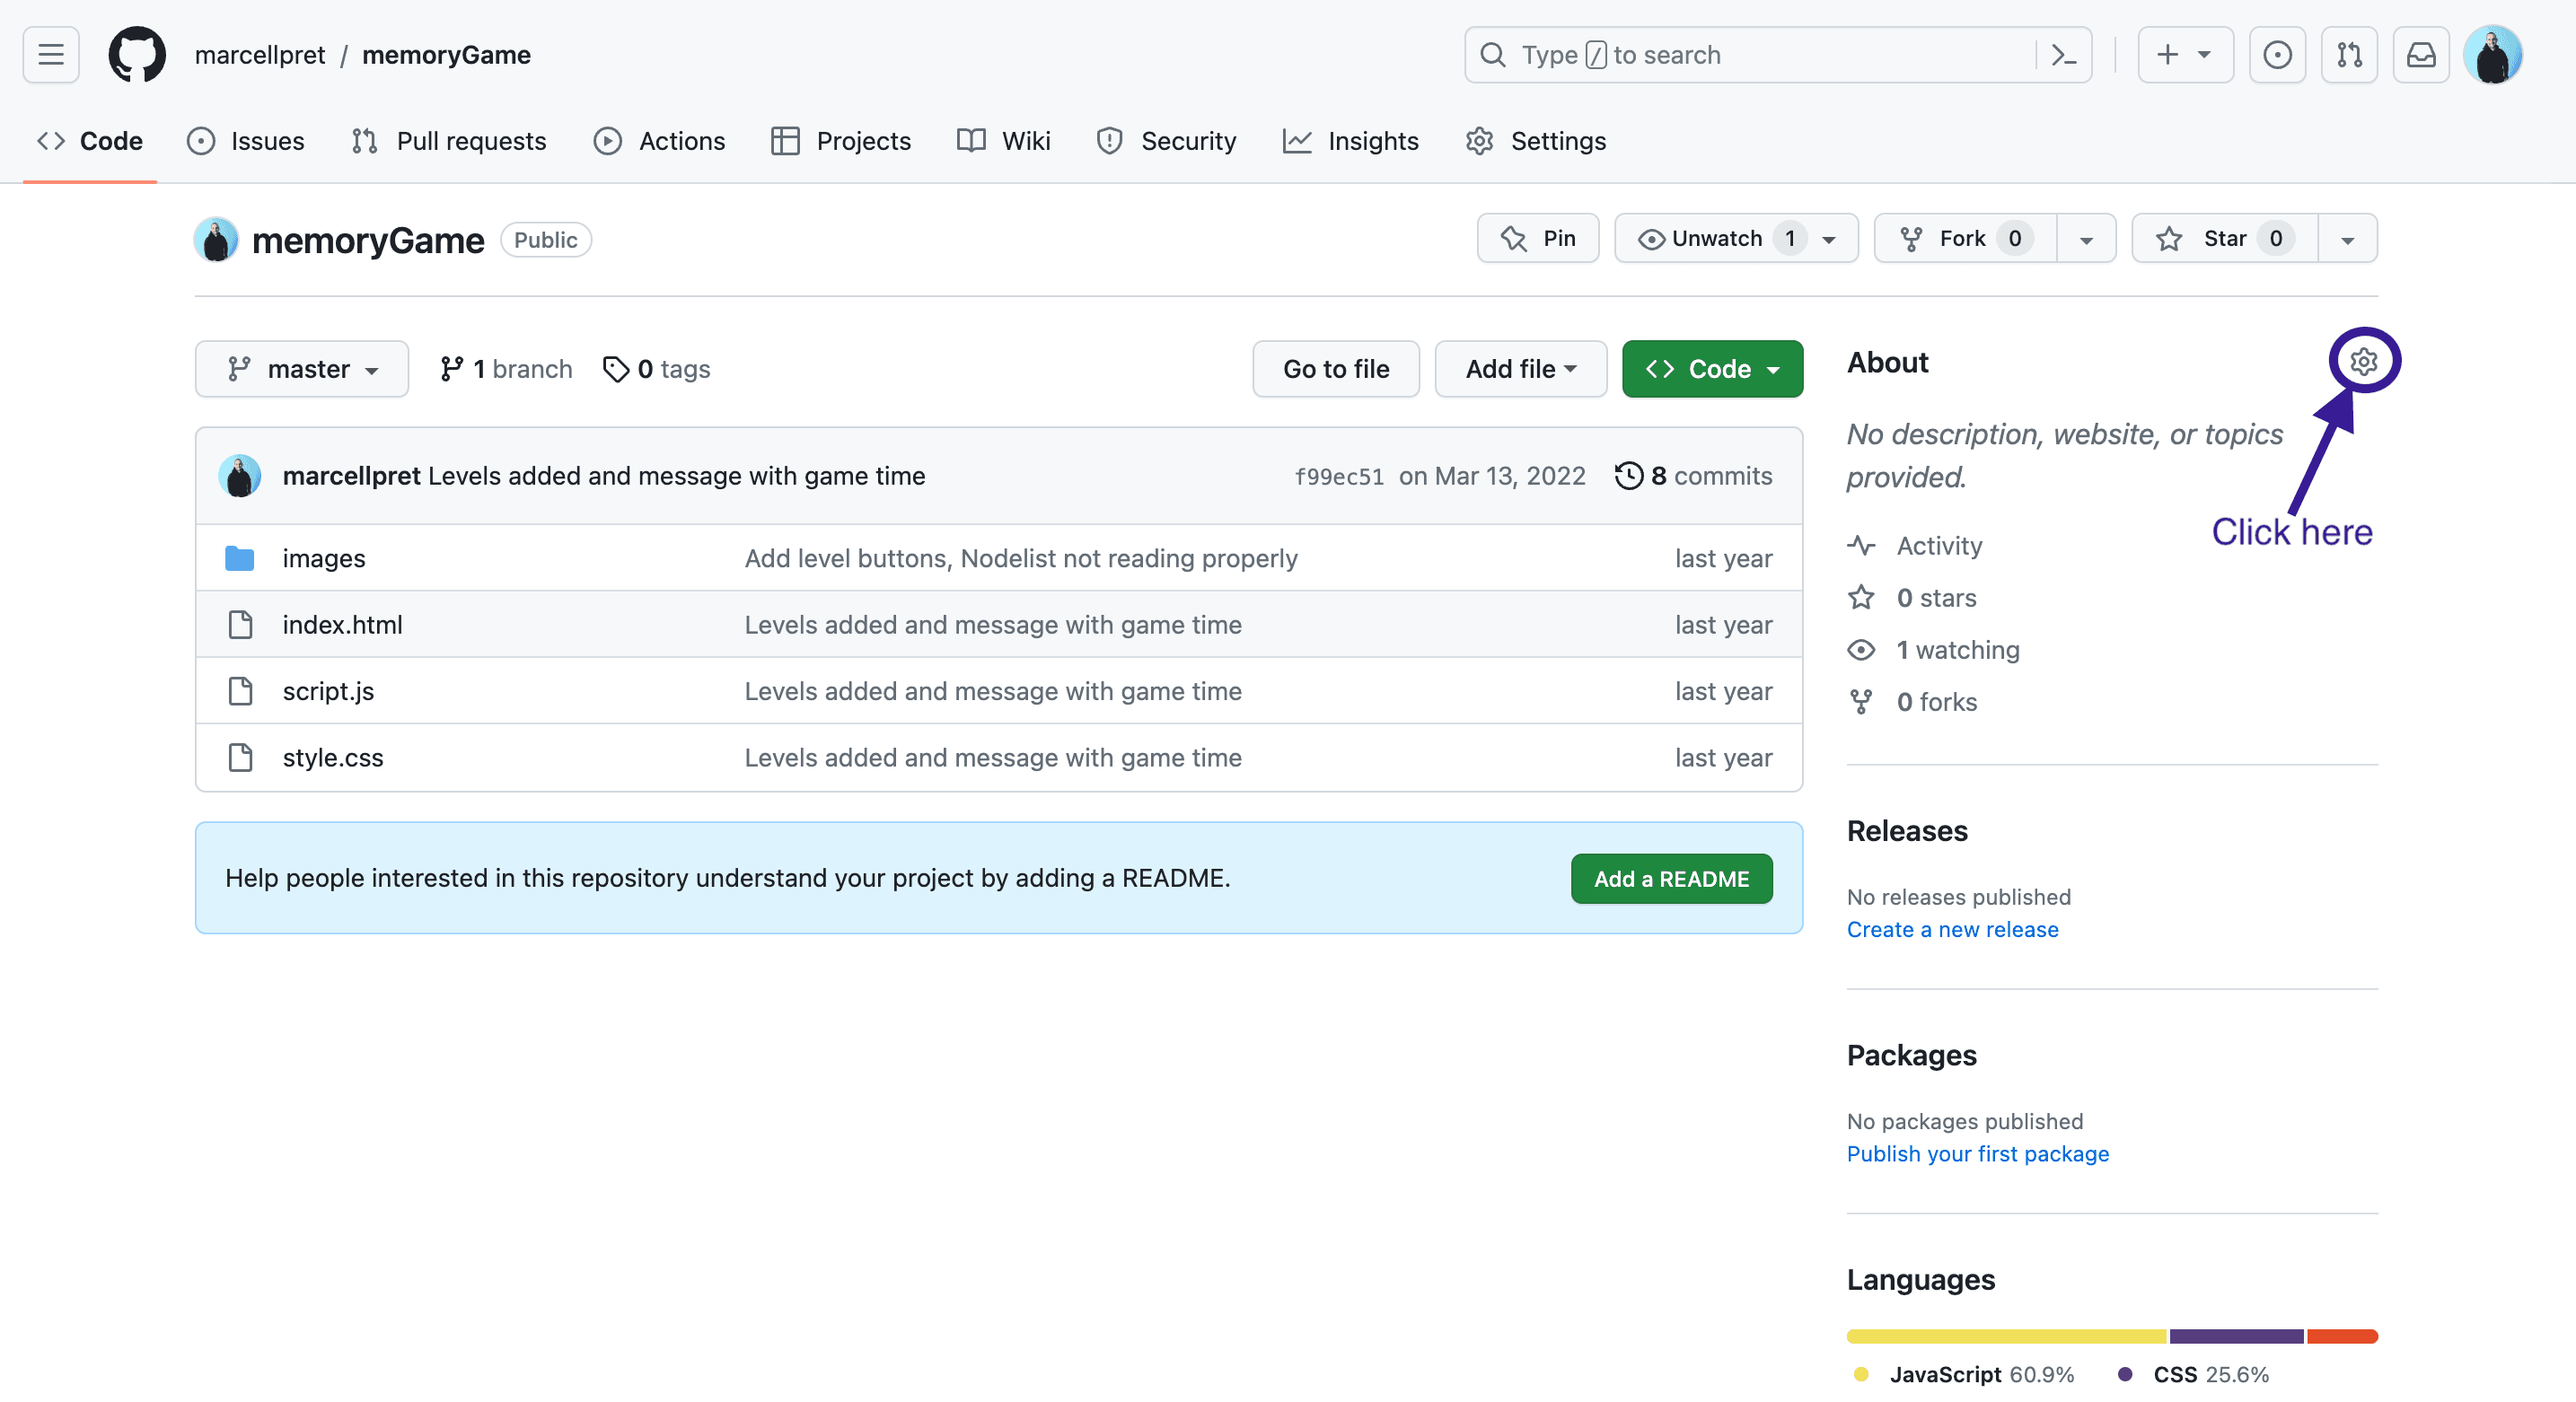The height and width of the screenshot is (1402, 2576).
Task: Click the Add a README button
Action: point(1670,878)
